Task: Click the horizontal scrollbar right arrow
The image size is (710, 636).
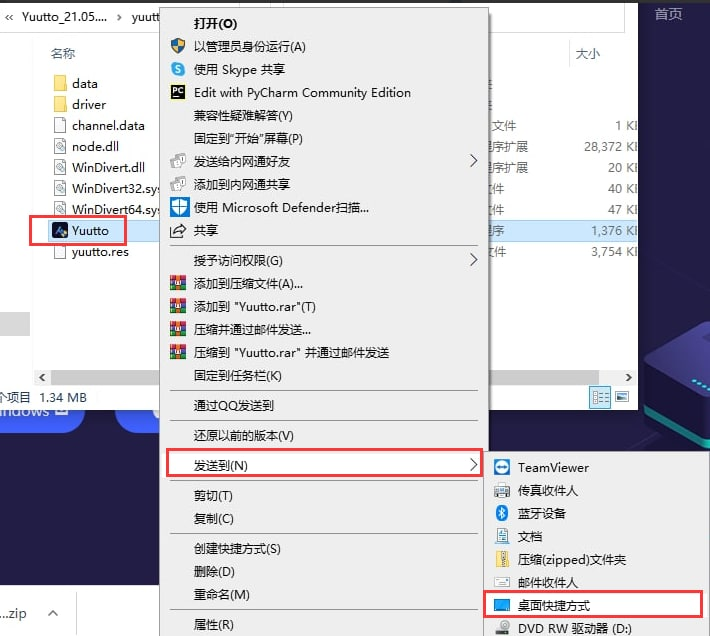Action: pos(628,377)
